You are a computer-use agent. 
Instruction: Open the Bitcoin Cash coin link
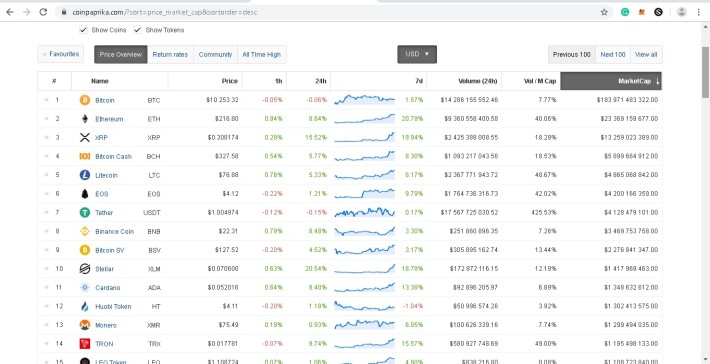(x=113, y=157)
